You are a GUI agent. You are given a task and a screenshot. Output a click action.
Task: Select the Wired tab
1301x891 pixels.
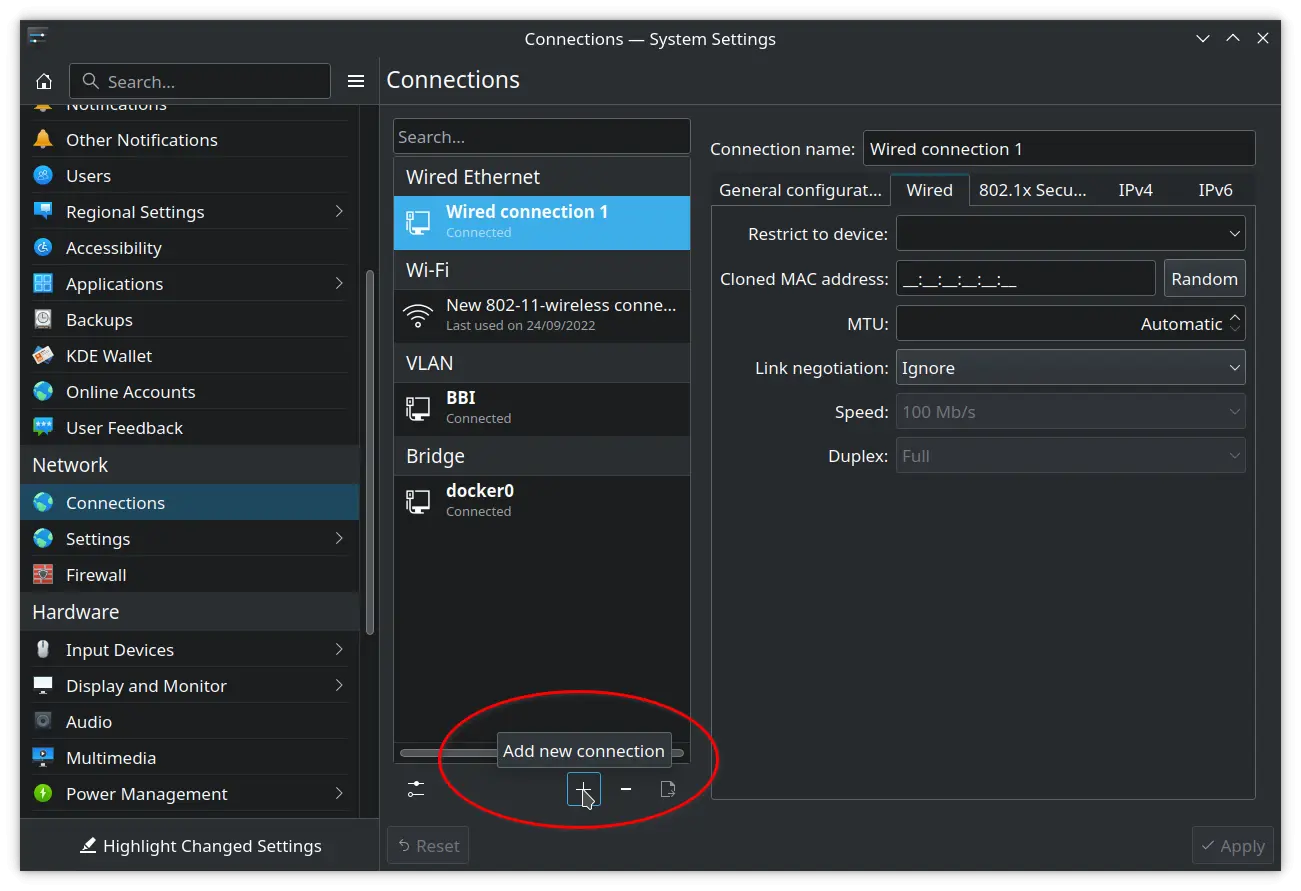[x=930, y=190]
